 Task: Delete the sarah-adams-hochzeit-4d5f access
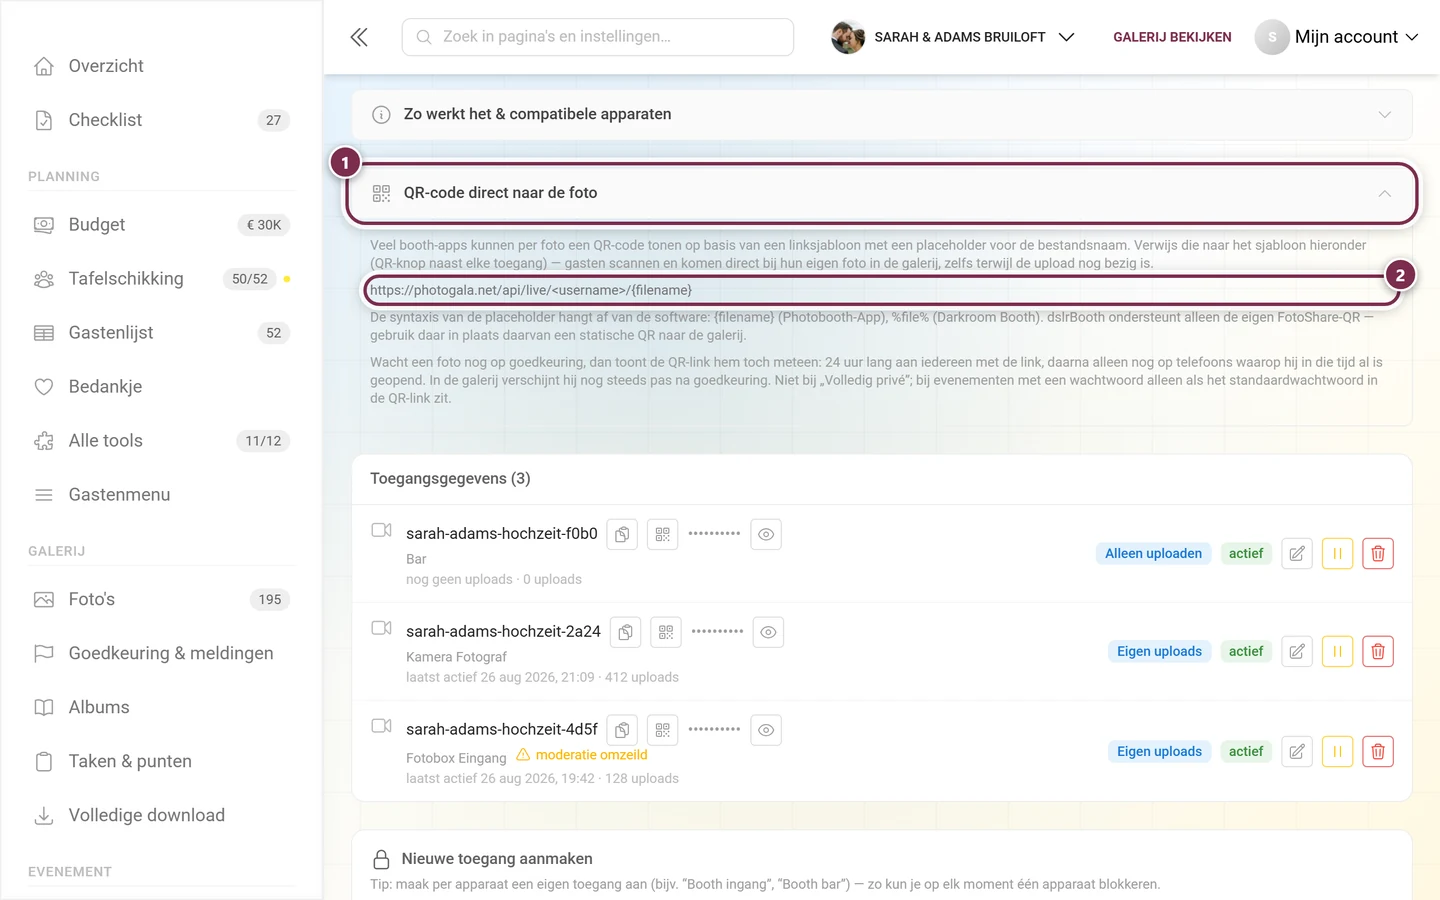tap(1378, 752)
